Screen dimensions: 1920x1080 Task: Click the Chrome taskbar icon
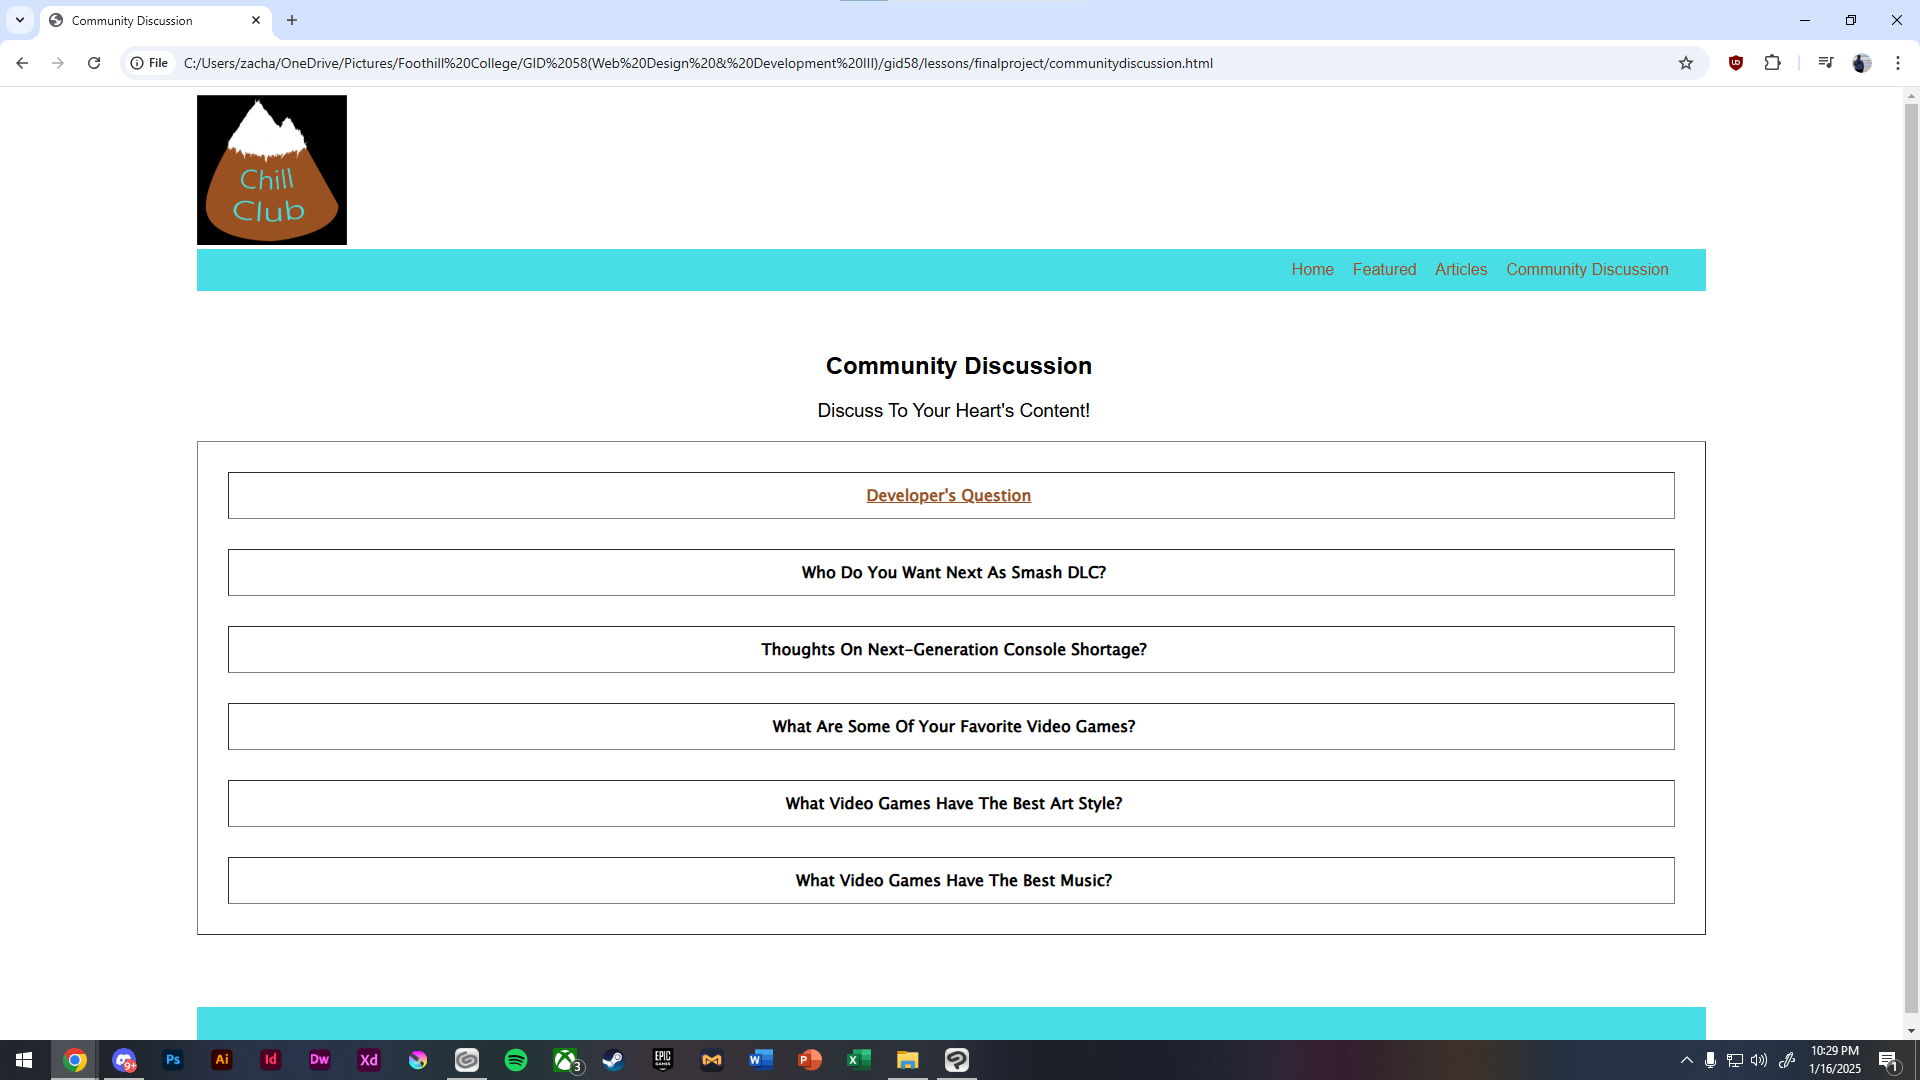(75, 1060)
